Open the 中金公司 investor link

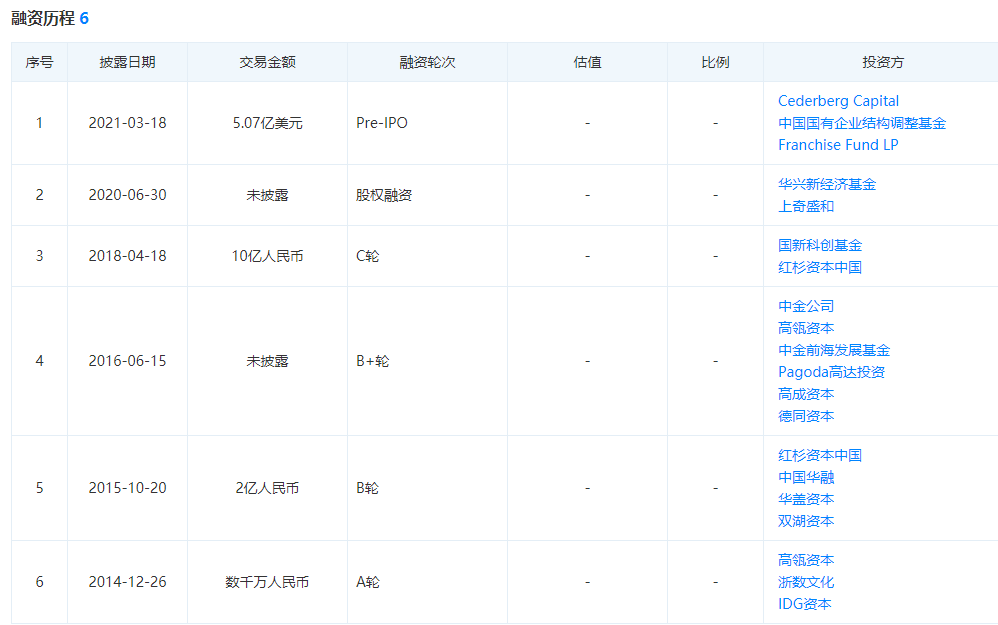pyautogui.click(x=806, y=307)
